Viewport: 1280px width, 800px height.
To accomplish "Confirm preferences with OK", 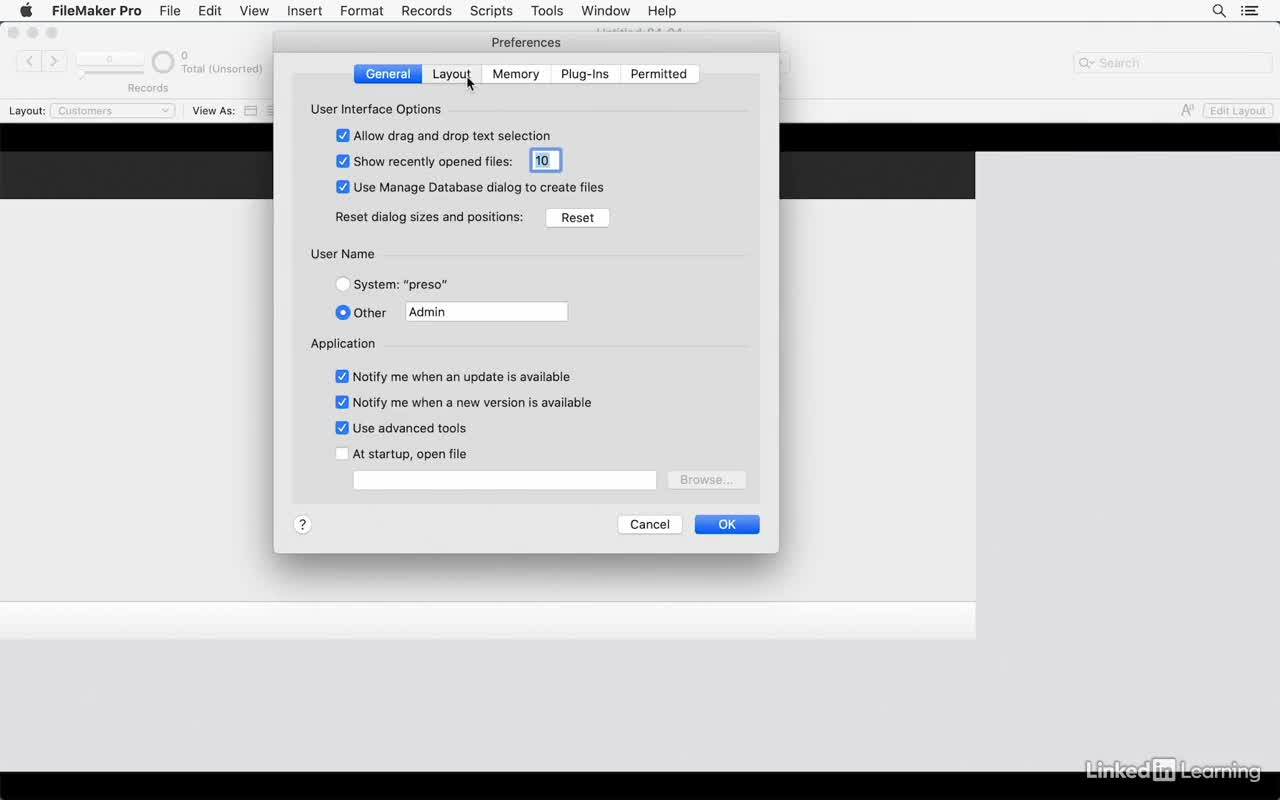I will [727, 525].
